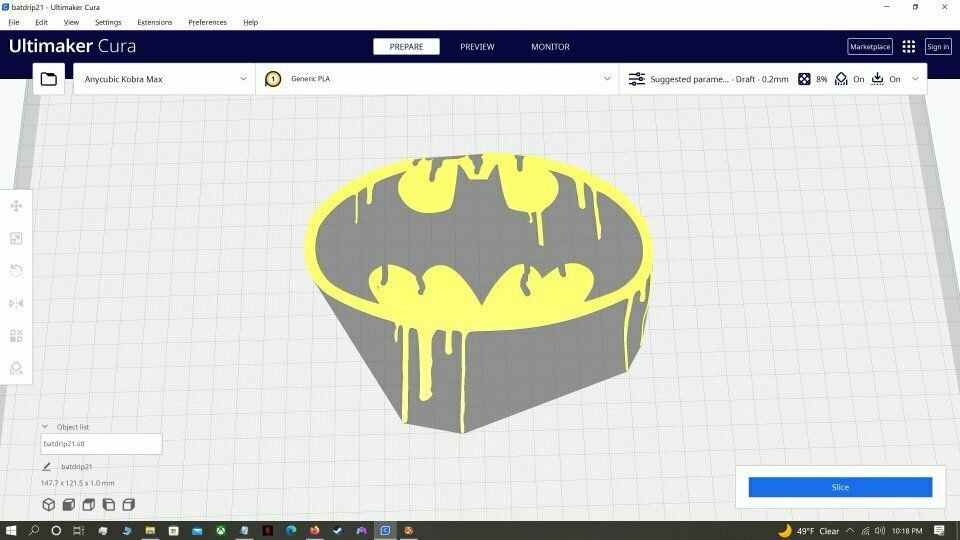Open notification center in system tray

coord(939,530)
